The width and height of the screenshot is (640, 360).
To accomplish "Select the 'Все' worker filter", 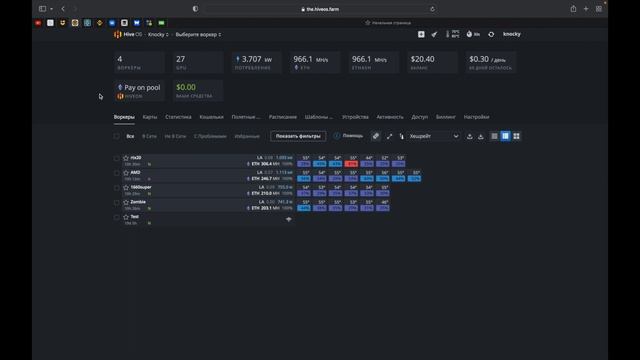I will click(130, 136).
